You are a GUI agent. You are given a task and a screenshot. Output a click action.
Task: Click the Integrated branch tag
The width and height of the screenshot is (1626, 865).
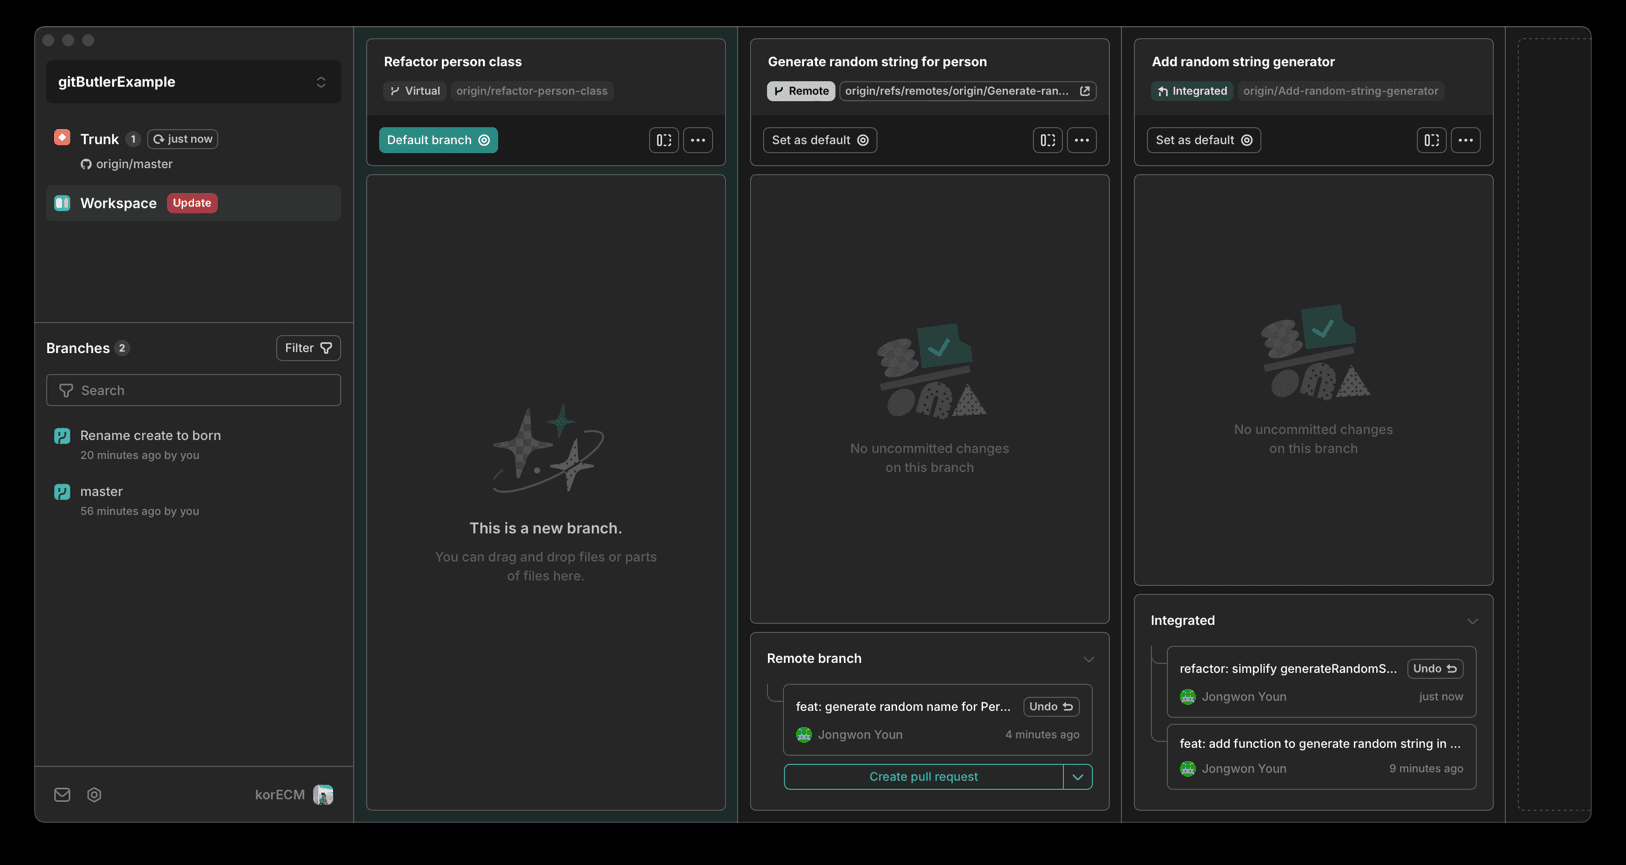1192,91
